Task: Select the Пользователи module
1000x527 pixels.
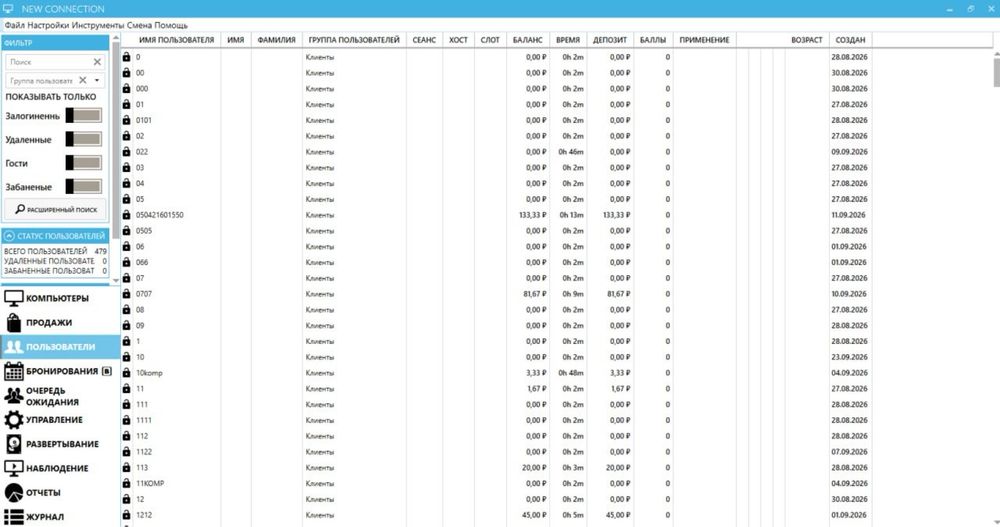Action: click(61, 346)
